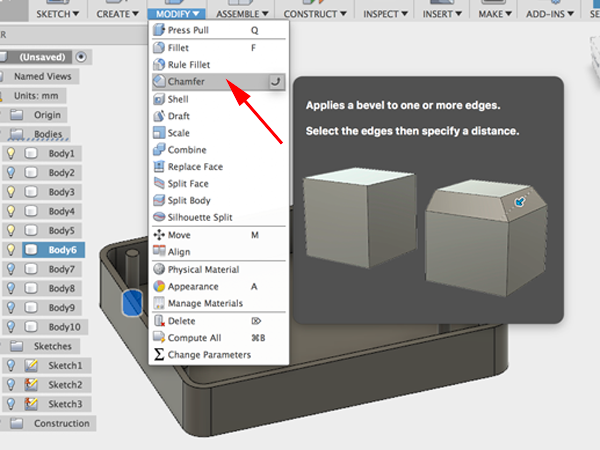Image resolution: width=600 pixels, height=450 pixels.
Task: Click the Construction folder icon
Action: coord(16,423)
